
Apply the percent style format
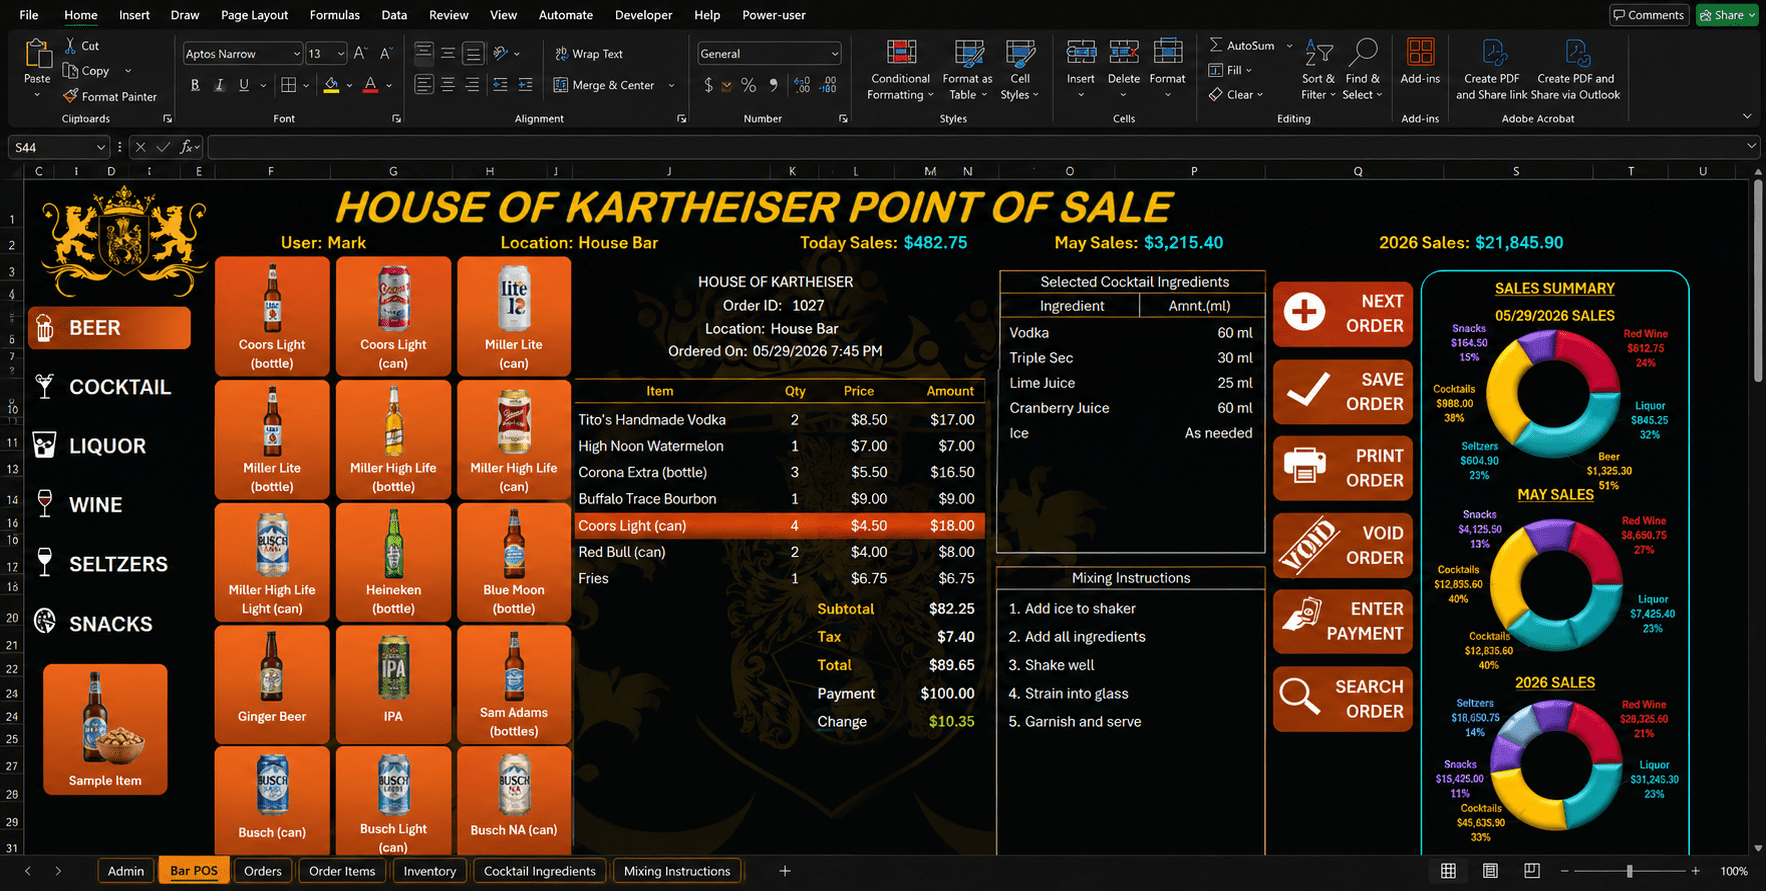(748, 85)
